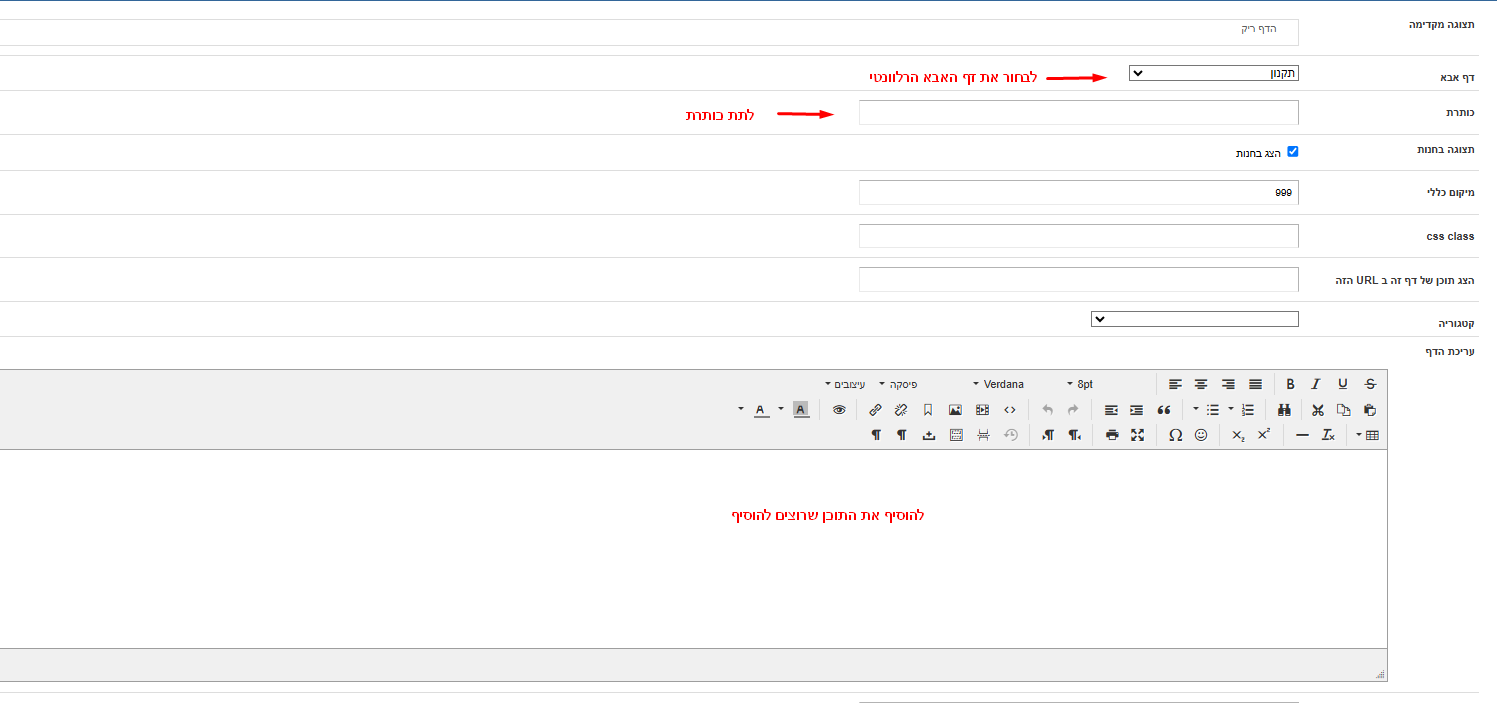Click the redo arrow
Image resolution: width=1497 pixels, height=703 pixels.
pos(1073,410)
